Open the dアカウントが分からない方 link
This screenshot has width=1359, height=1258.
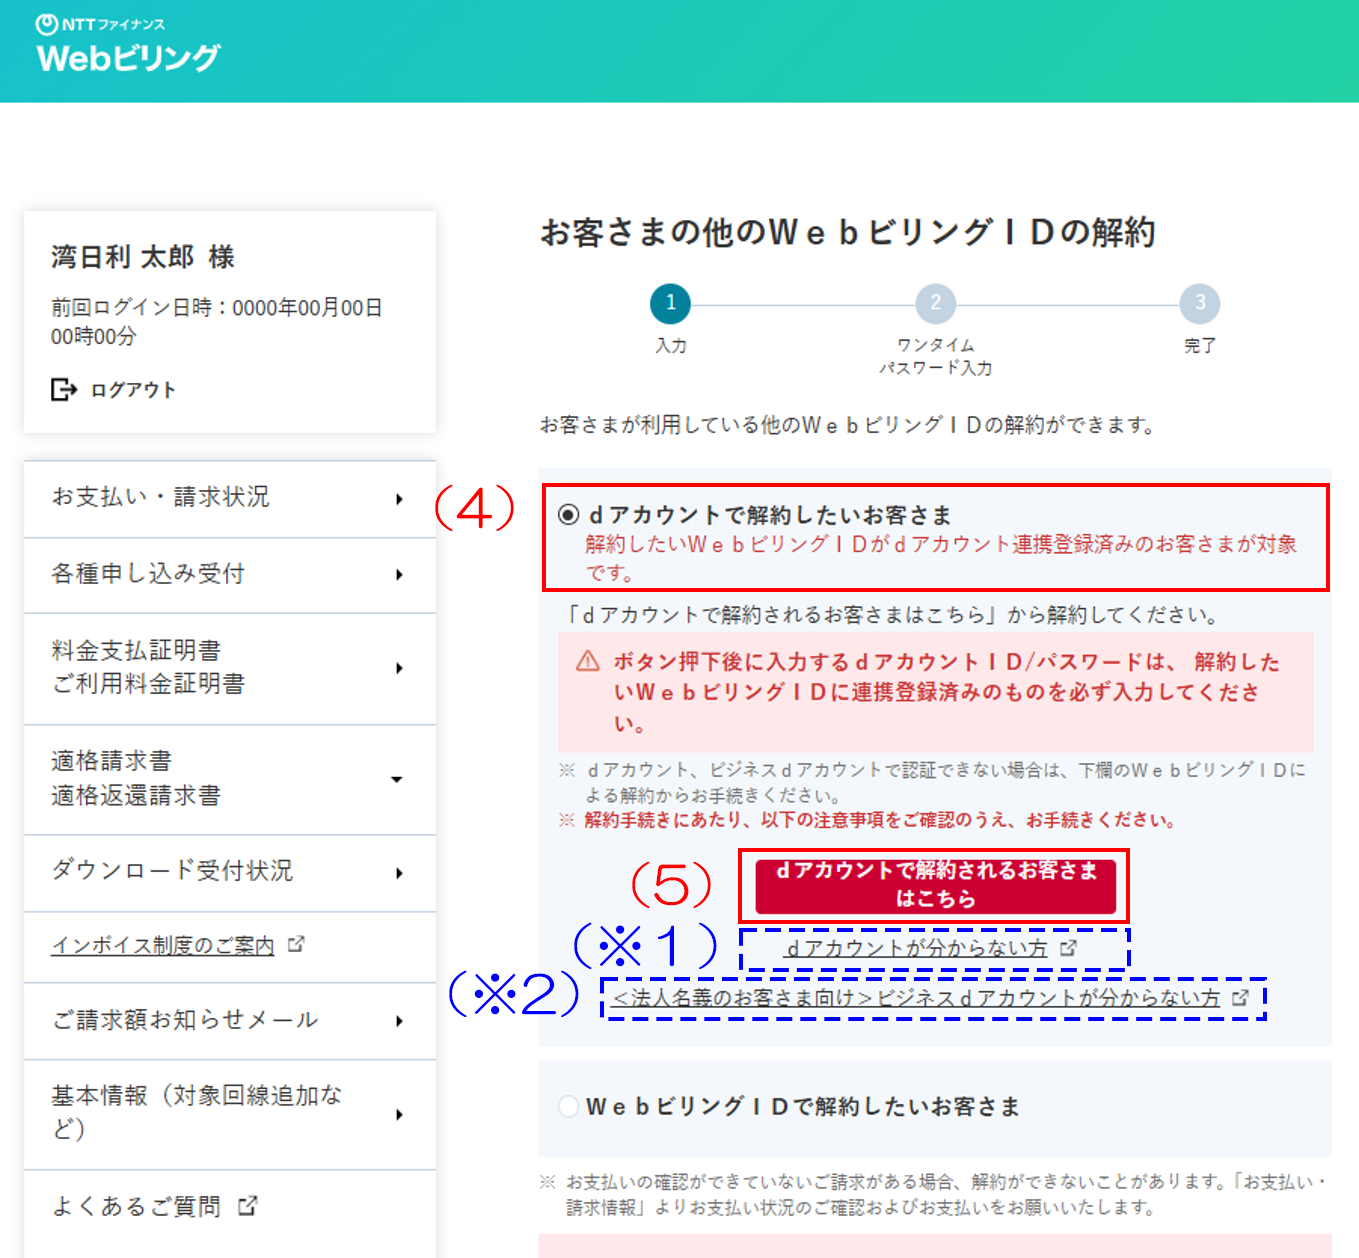[x=917, y=948]
